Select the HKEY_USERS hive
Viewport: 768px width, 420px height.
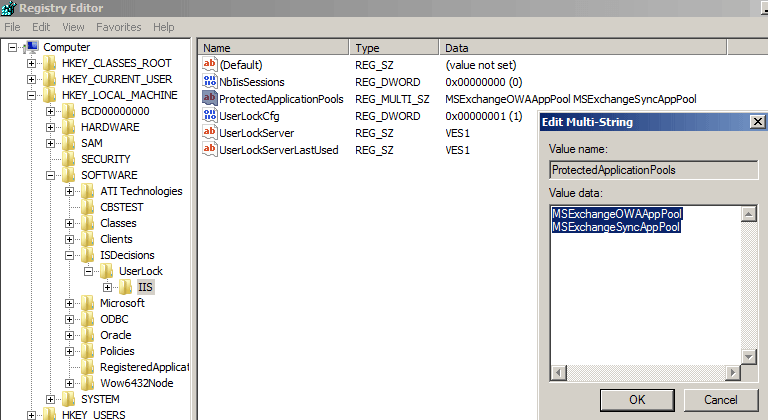(x=93, y=415)
